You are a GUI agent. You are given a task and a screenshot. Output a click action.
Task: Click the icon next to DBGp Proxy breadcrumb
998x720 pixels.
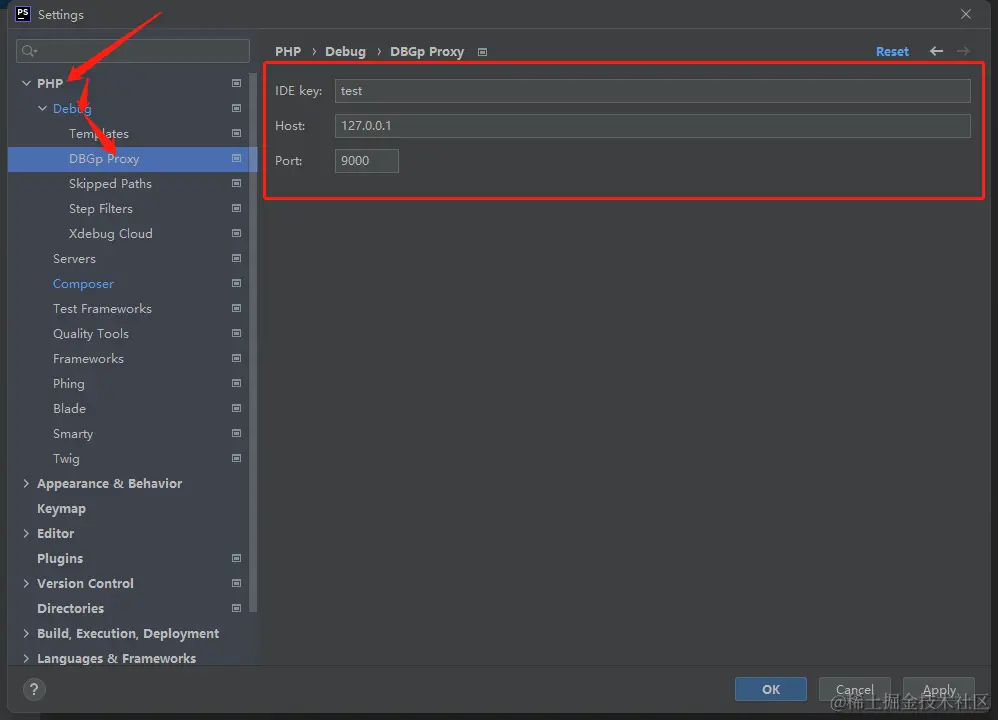click(x=482, y=52)
